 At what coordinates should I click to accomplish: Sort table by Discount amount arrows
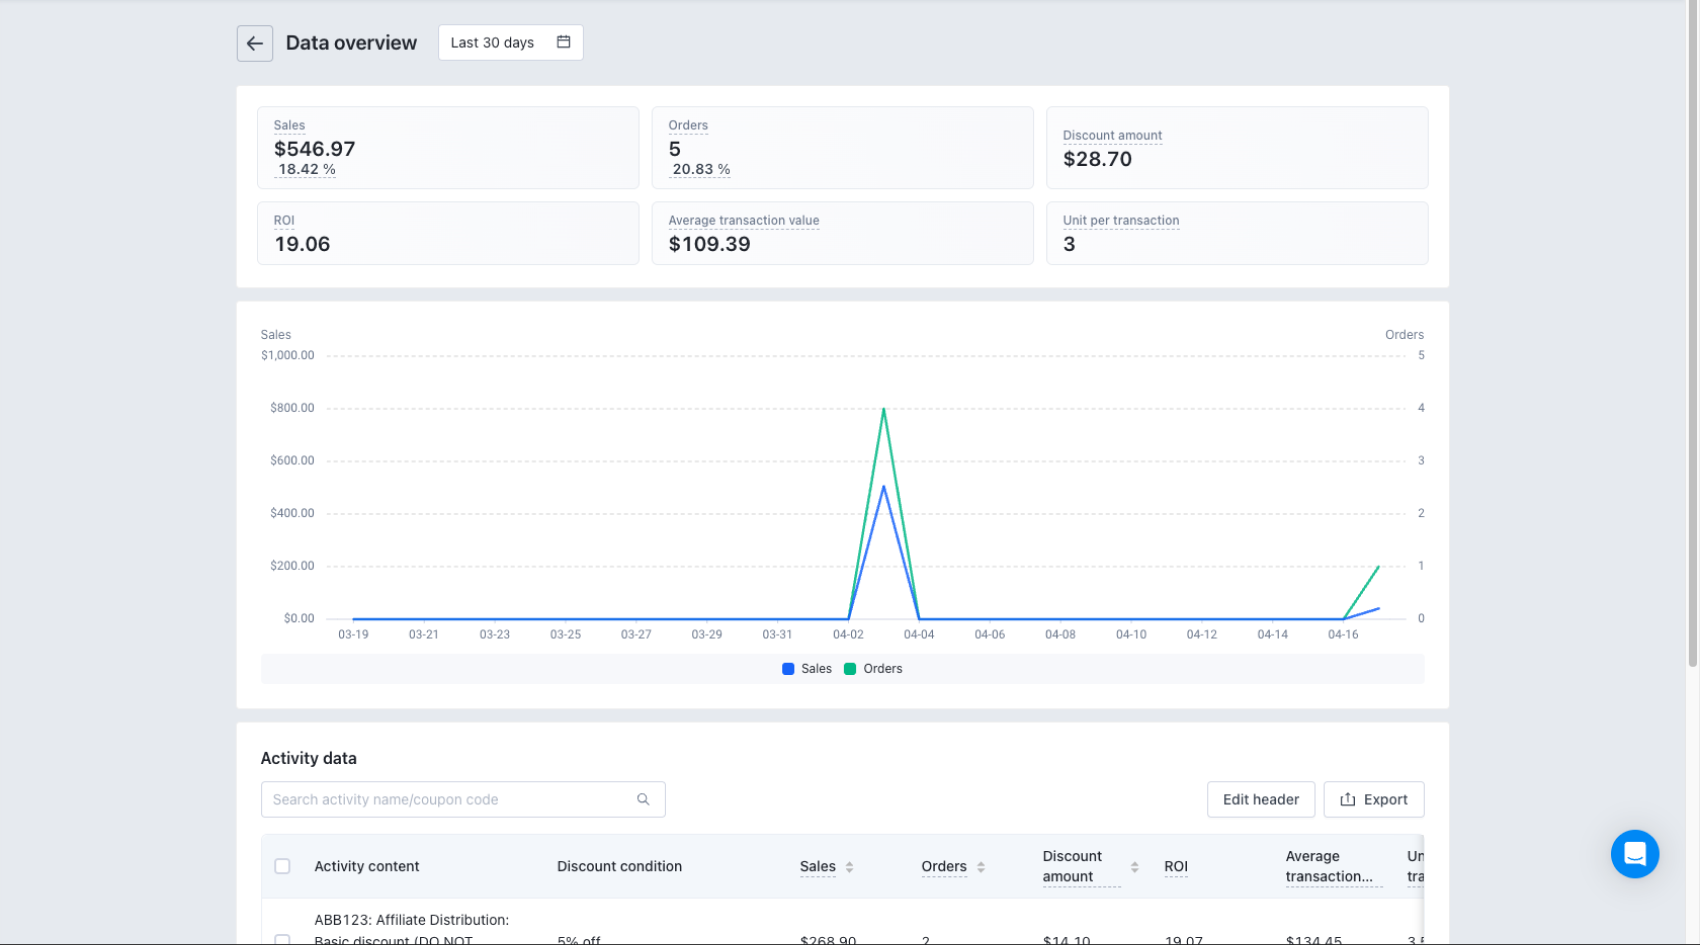tap(1134, 867)
